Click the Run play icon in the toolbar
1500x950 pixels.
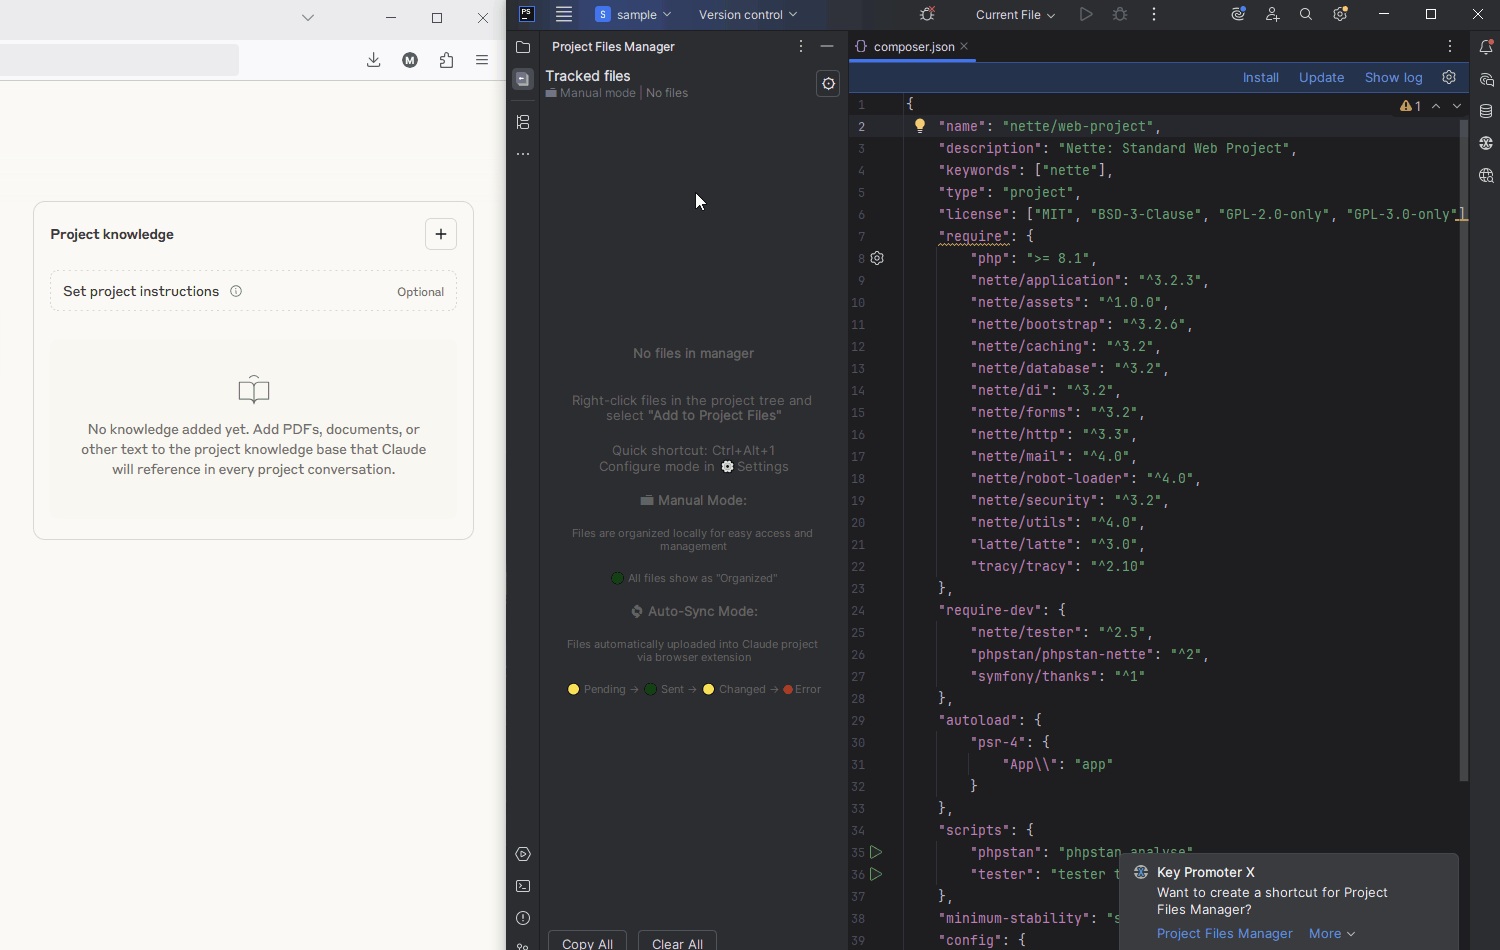coord(1086,14)
